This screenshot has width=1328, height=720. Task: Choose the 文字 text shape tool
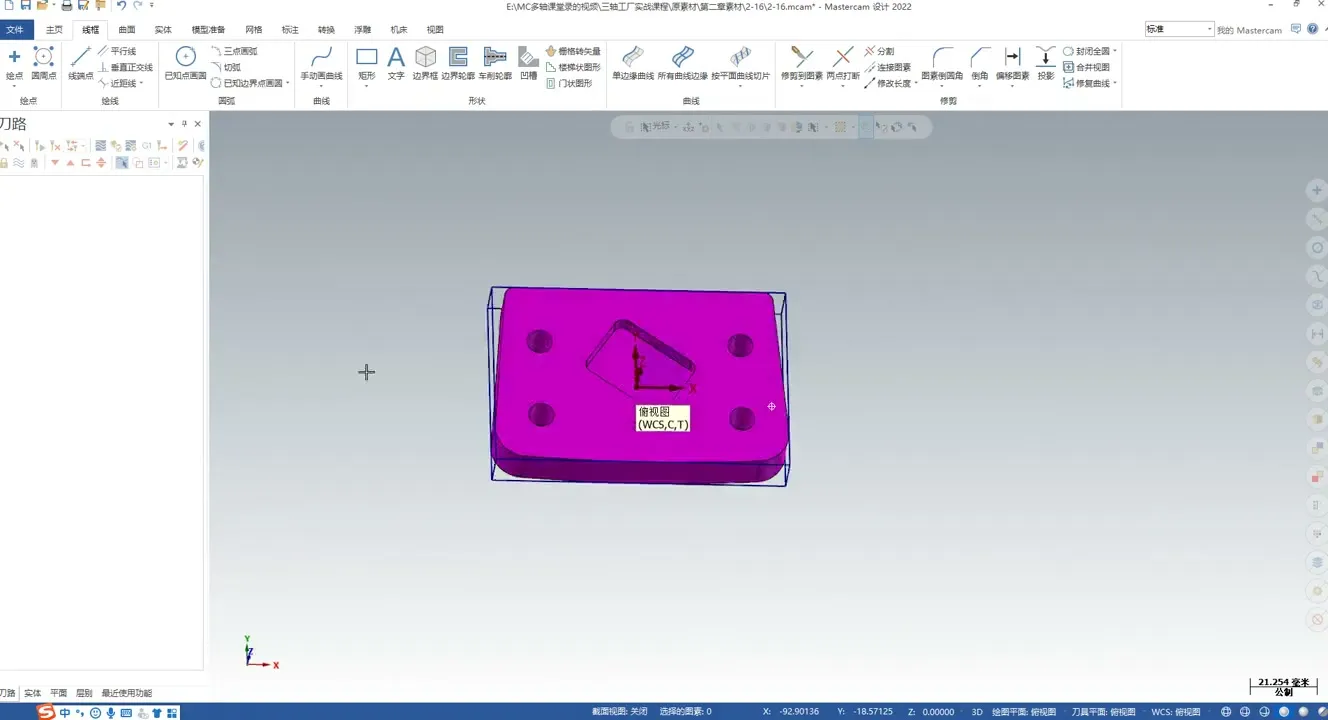(x=396, y=62)
